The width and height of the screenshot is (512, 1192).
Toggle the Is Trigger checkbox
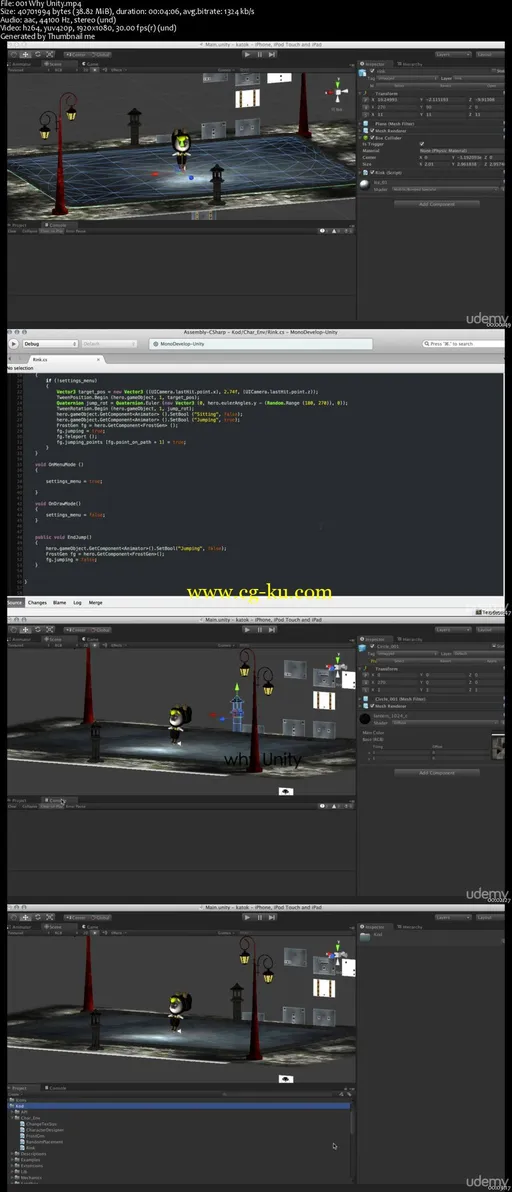tap(422, 144)
